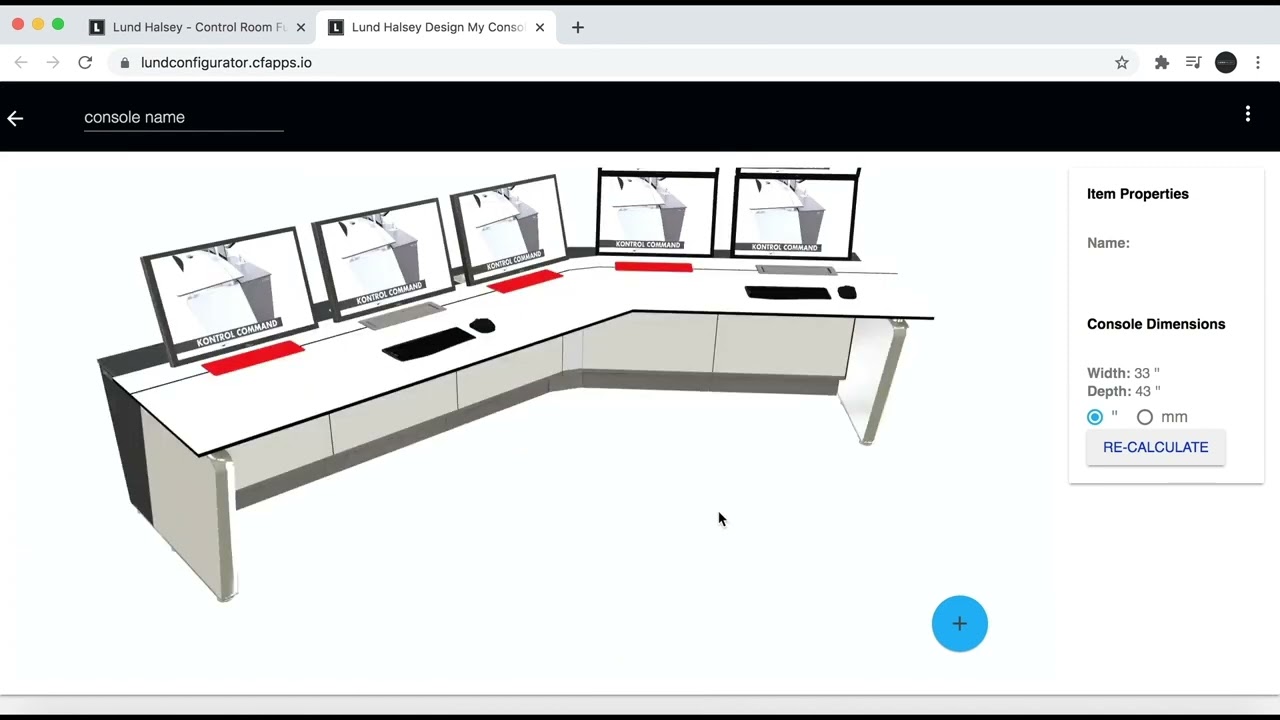Select the fourth monitor from left
The image size is (1280, 720).
coord(657,212)
